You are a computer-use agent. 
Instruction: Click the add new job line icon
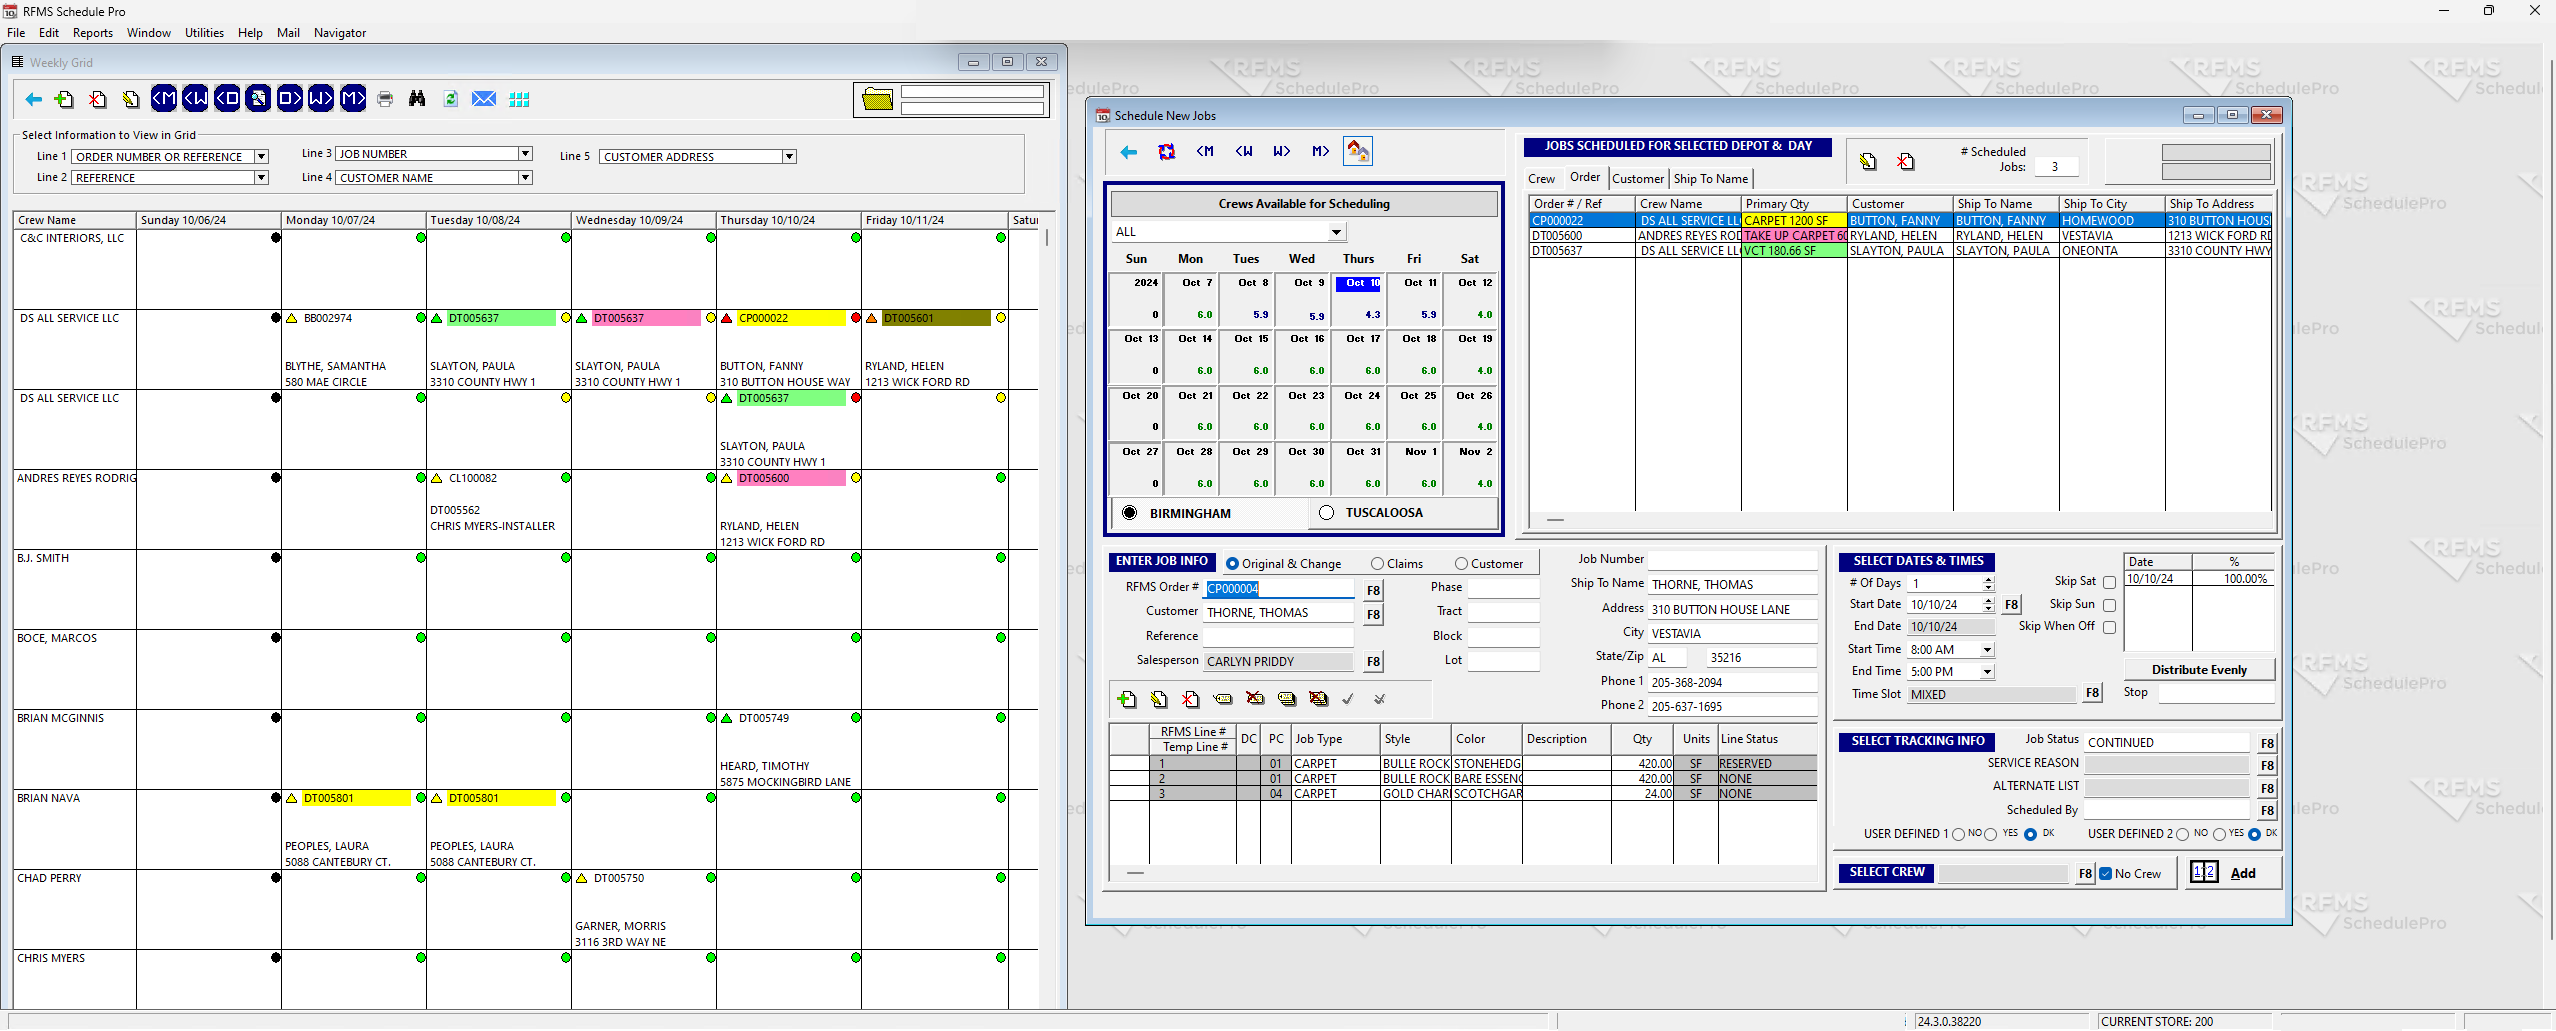[1127, 699]
